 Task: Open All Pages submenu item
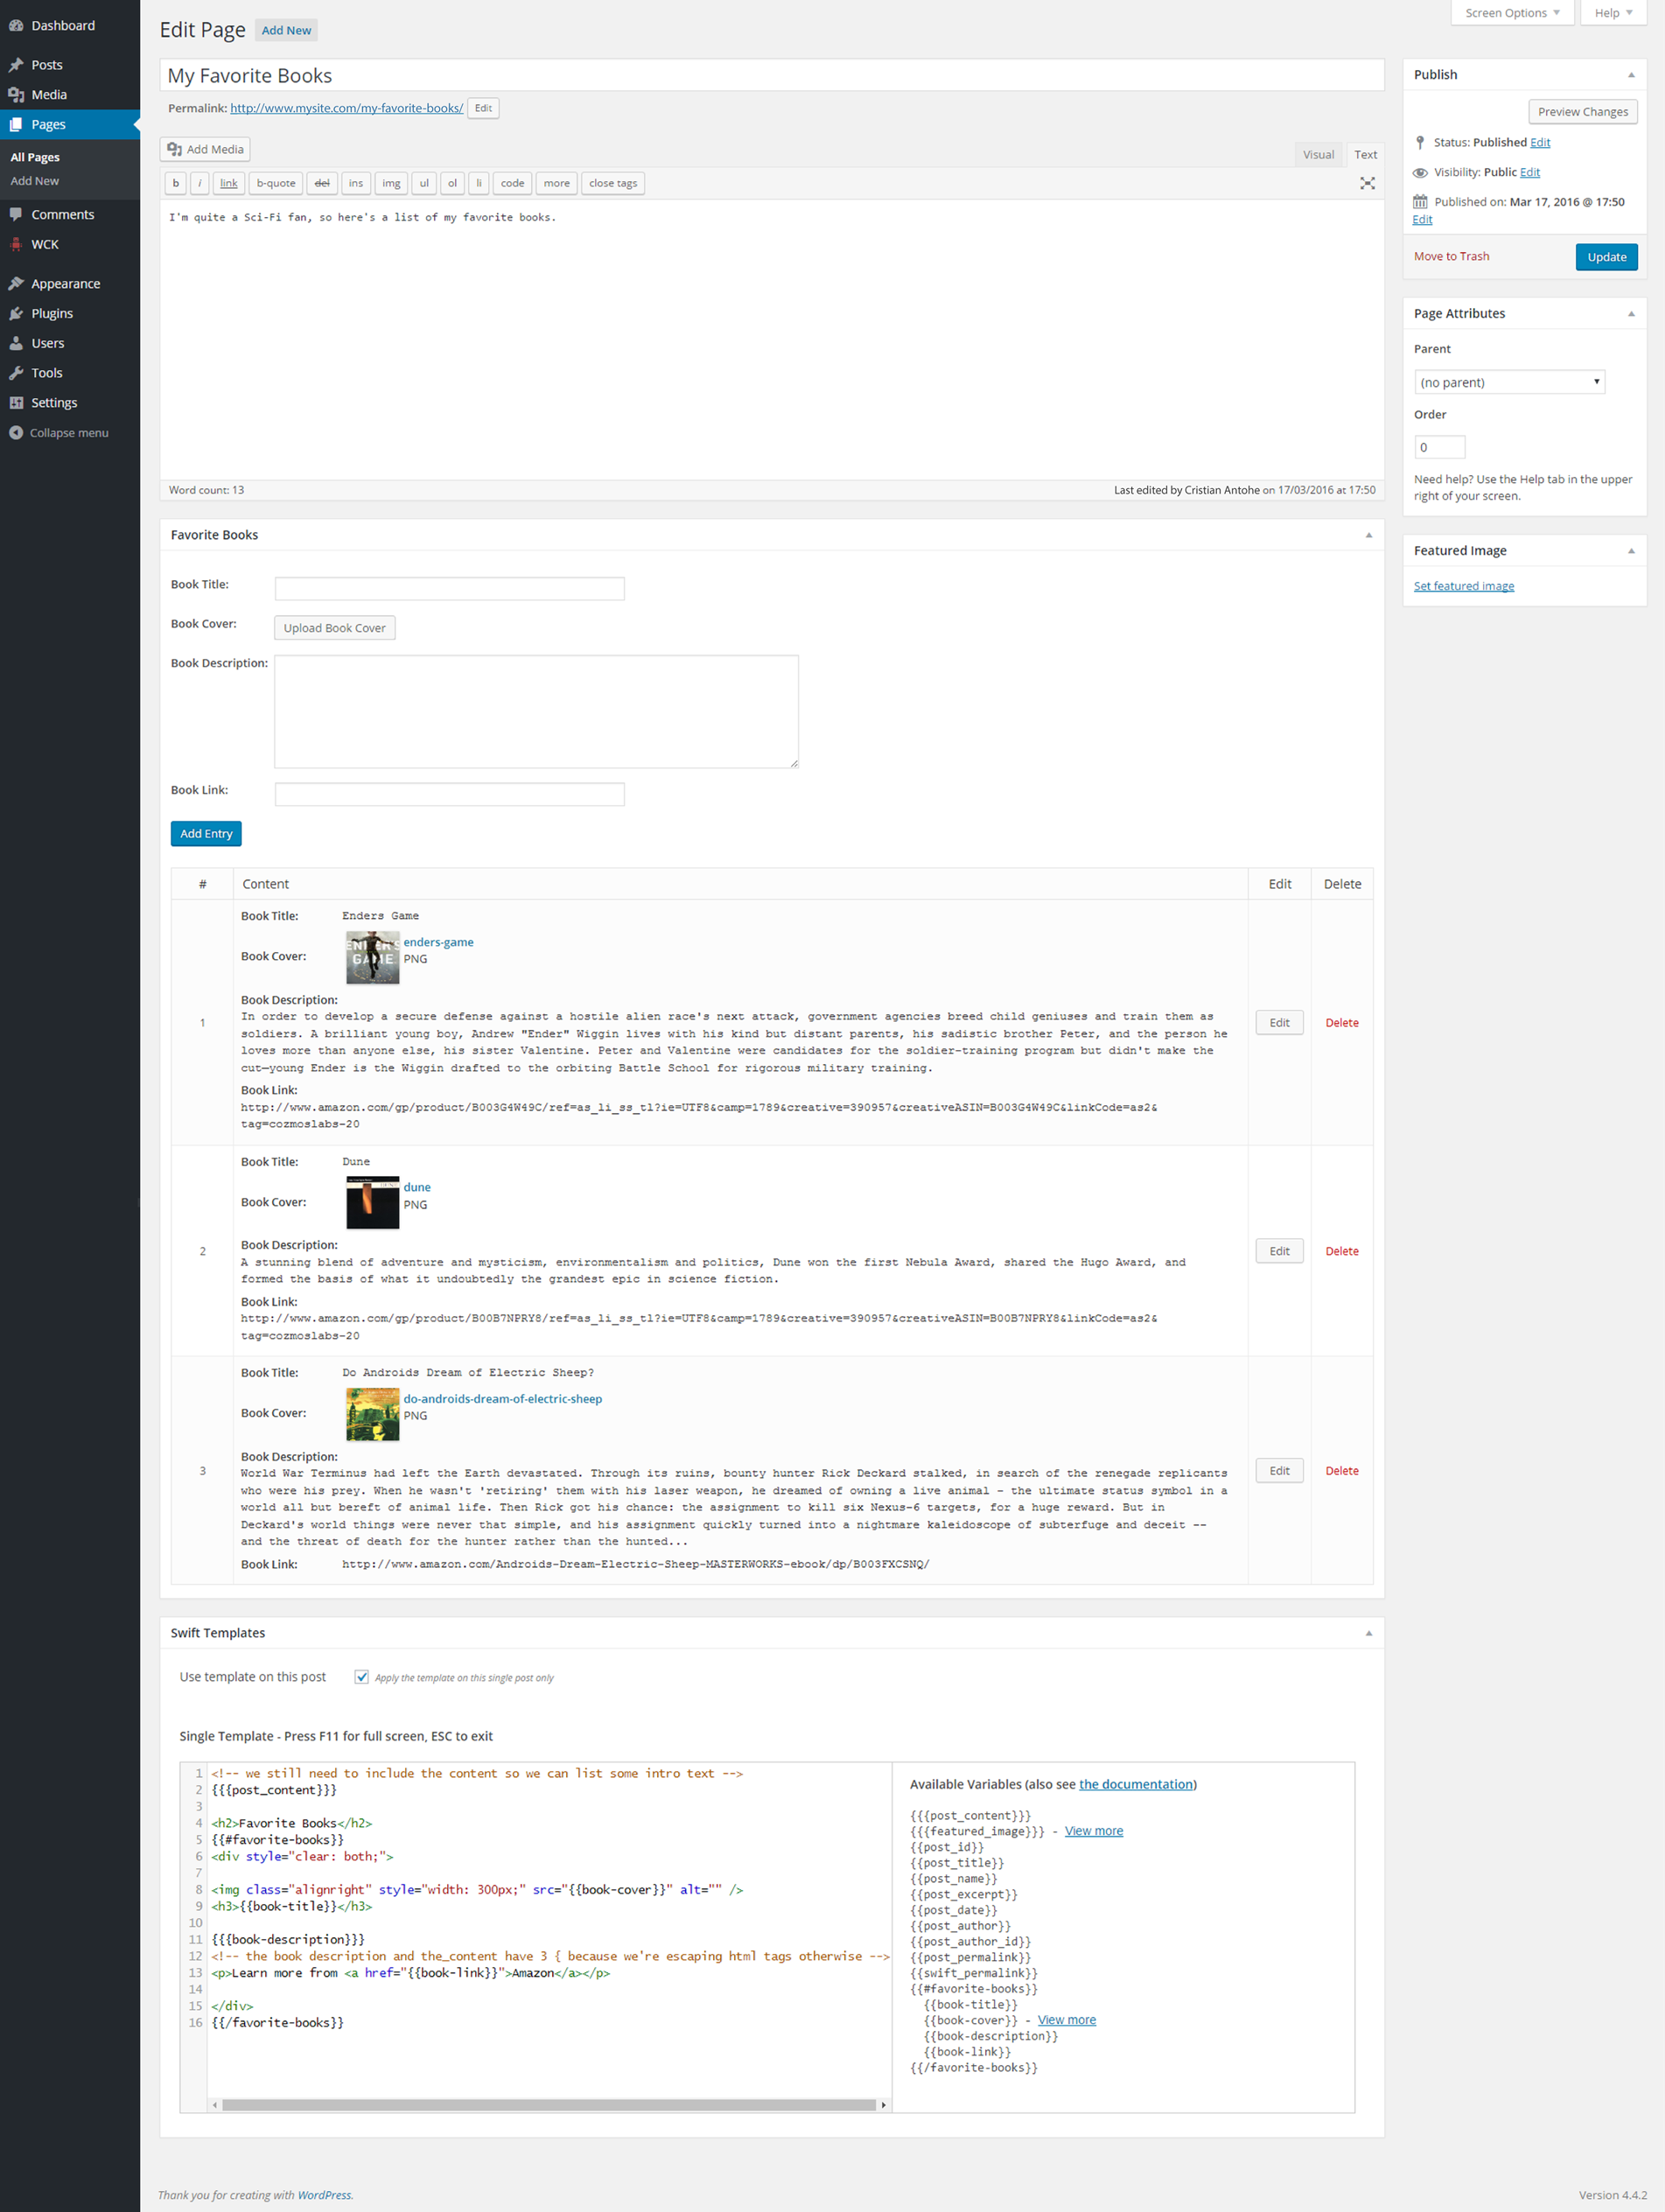pos(35,158)
